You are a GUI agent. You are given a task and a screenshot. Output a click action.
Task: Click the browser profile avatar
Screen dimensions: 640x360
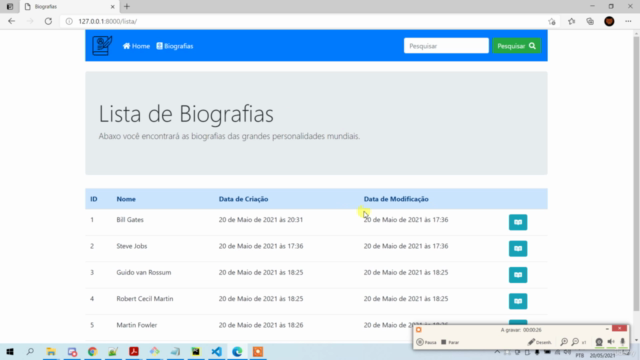click(609, 21)
